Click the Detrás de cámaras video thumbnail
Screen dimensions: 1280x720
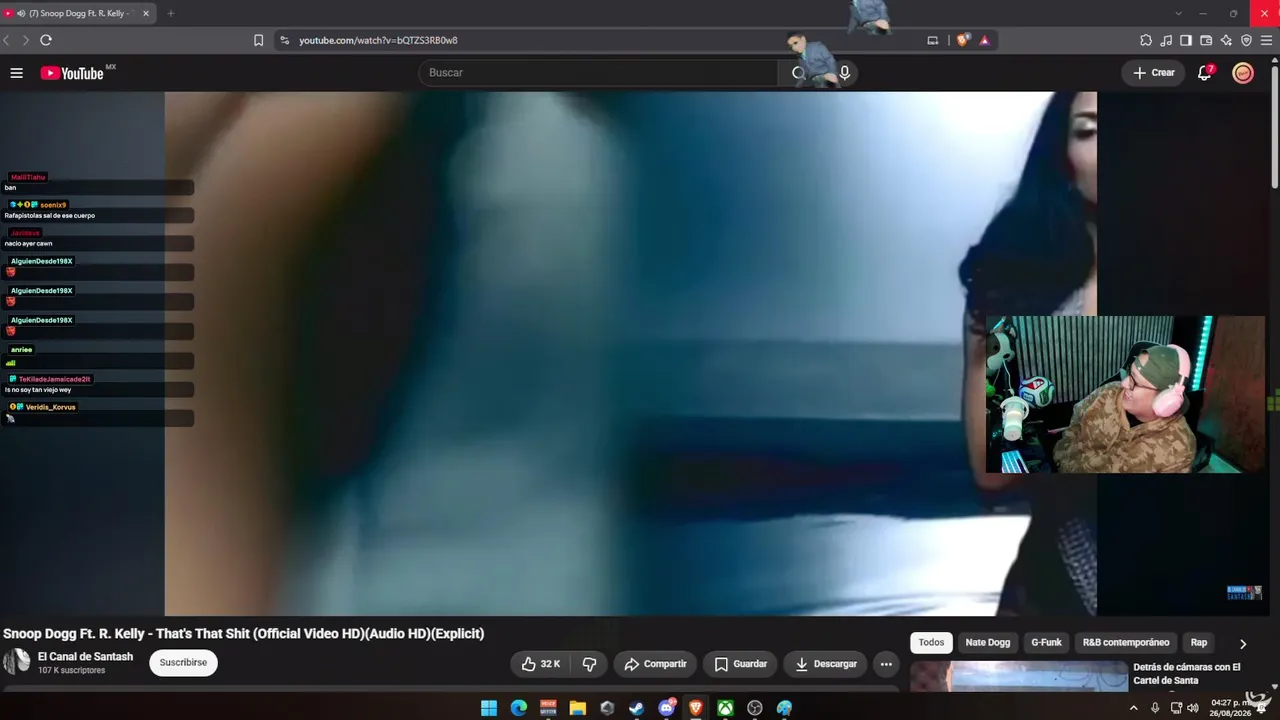[x=1019, y=677]
